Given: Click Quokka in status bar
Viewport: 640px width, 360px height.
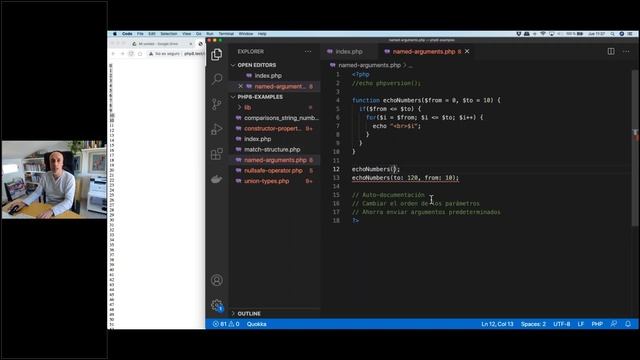Looking at the screenshot, I should tap(256, 324).
